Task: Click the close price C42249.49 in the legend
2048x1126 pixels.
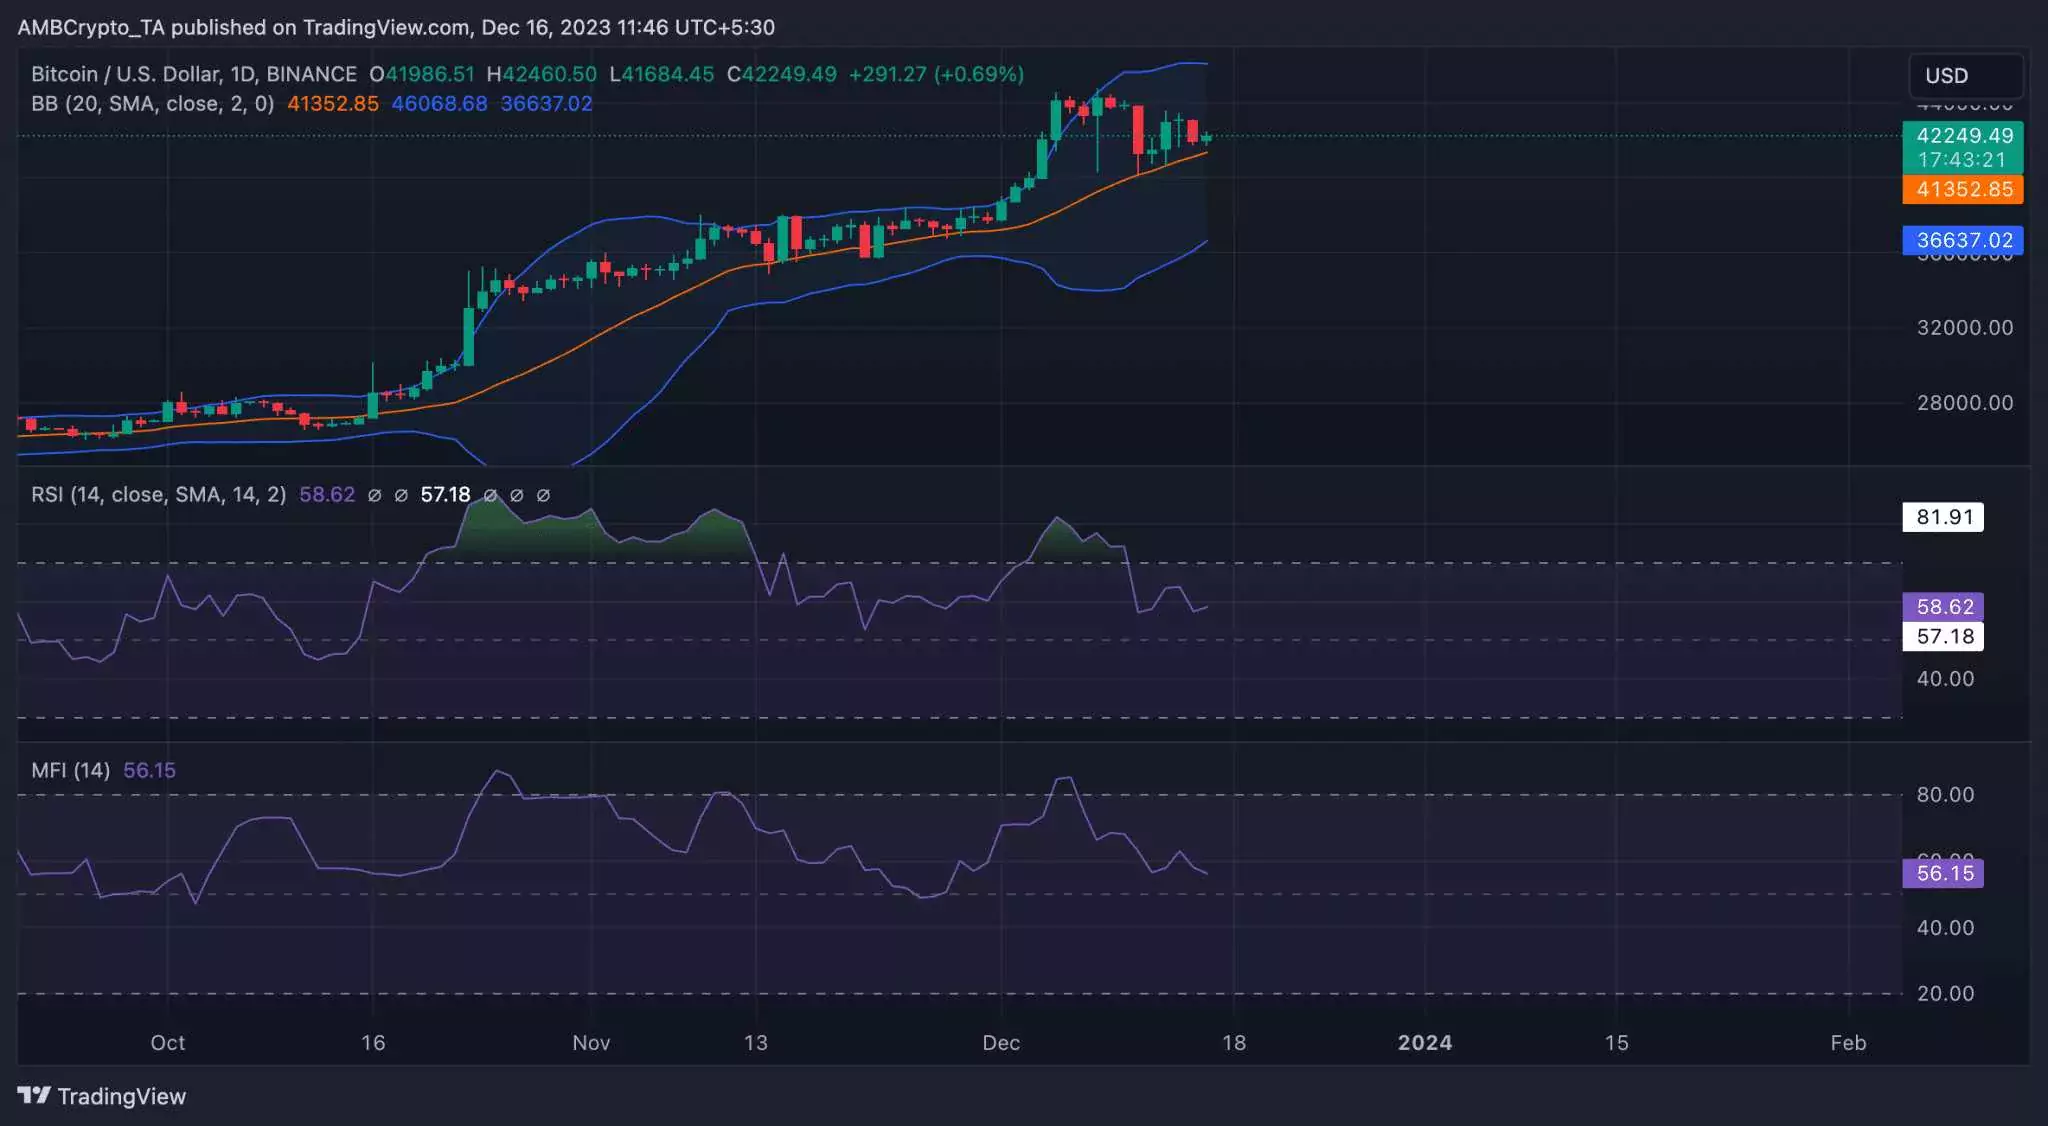Action: pyautogui.click(x=782, y=74)
